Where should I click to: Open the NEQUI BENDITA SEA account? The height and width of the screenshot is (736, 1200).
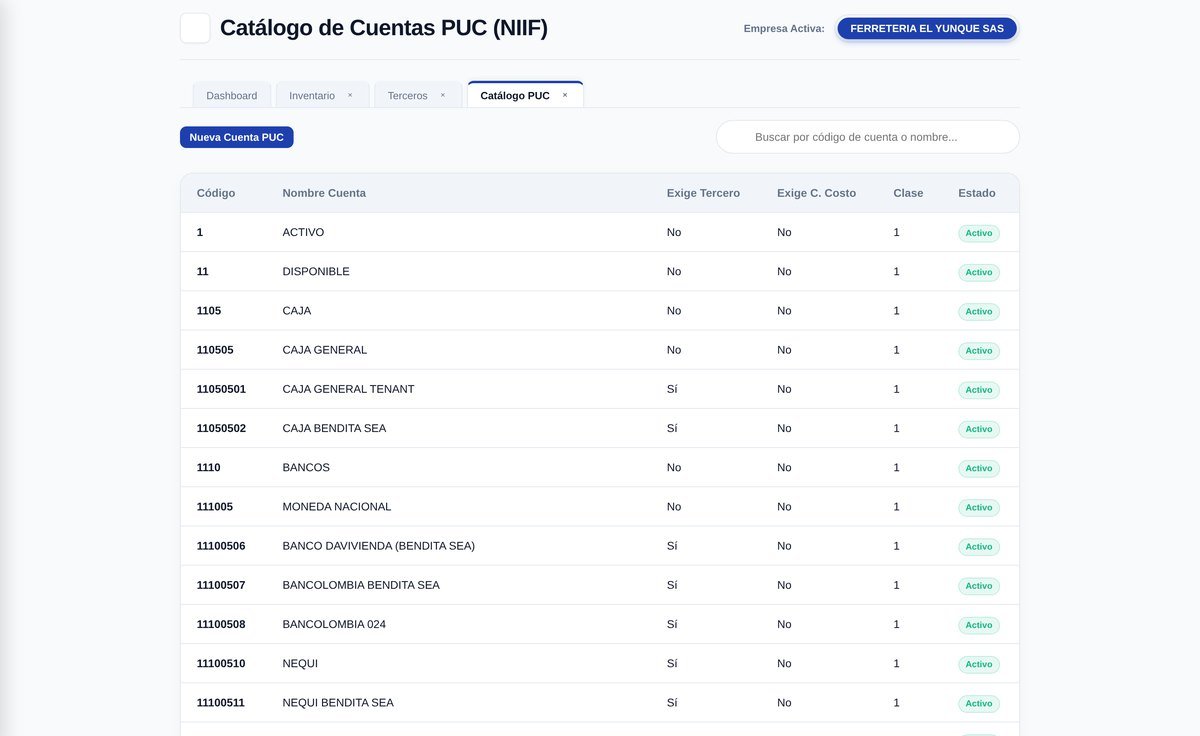click(338, 702)
